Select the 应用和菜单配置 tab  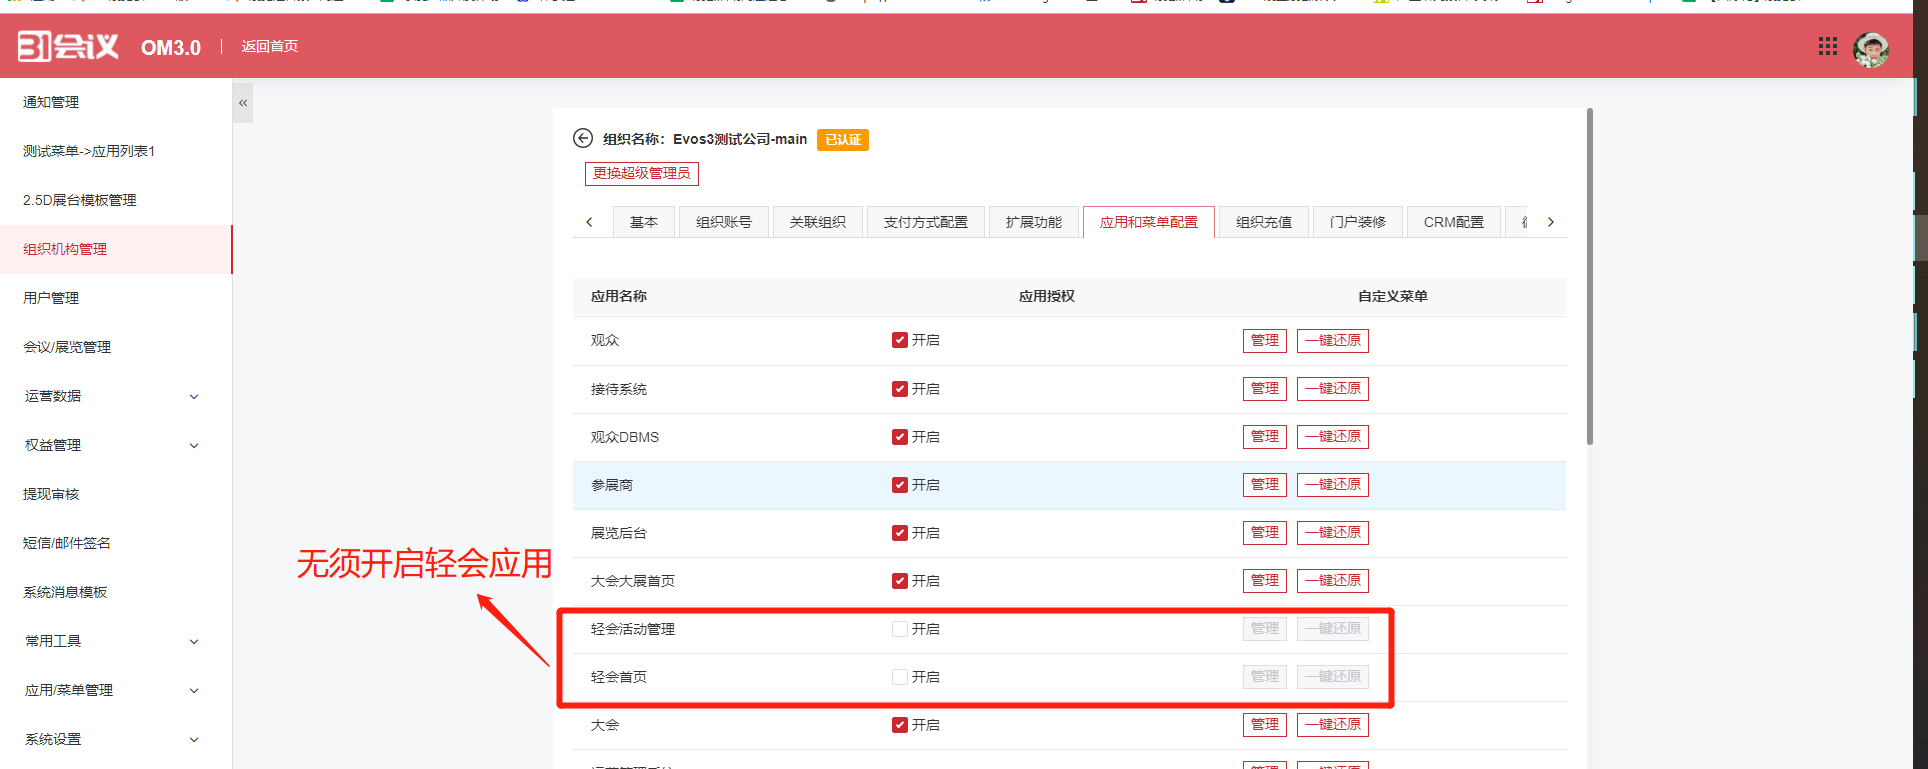coord(1149,222)
